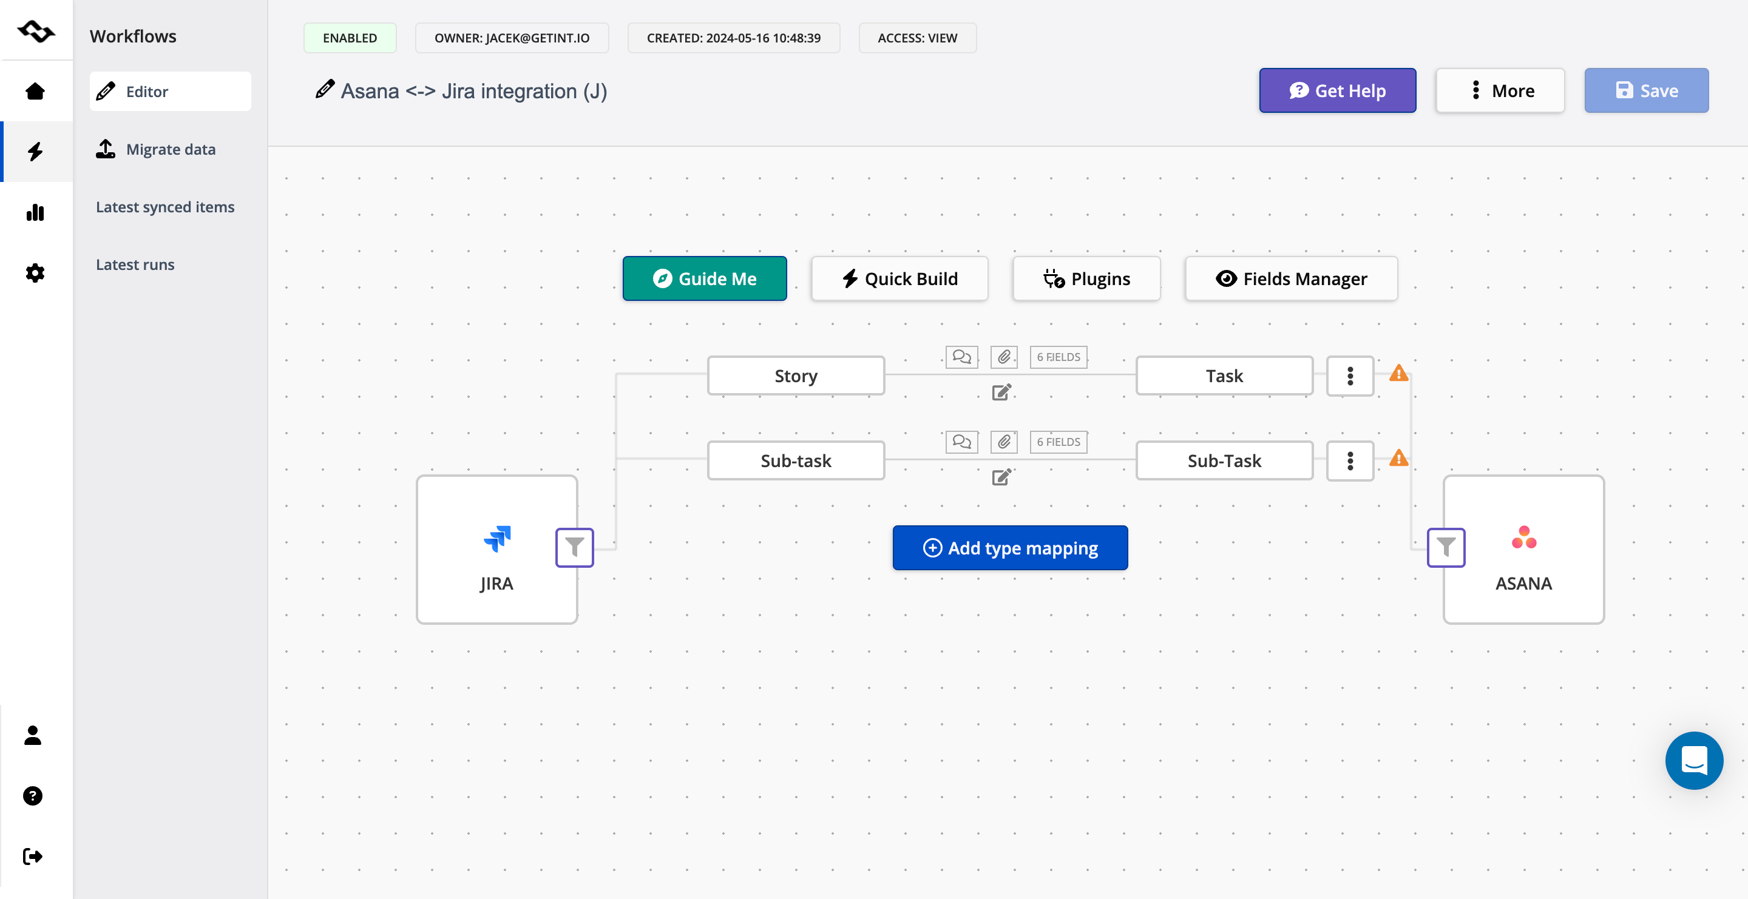Select Migrate data in the Workflows menu
This screenshot has height=899, width=1748.
coord(170,149)
